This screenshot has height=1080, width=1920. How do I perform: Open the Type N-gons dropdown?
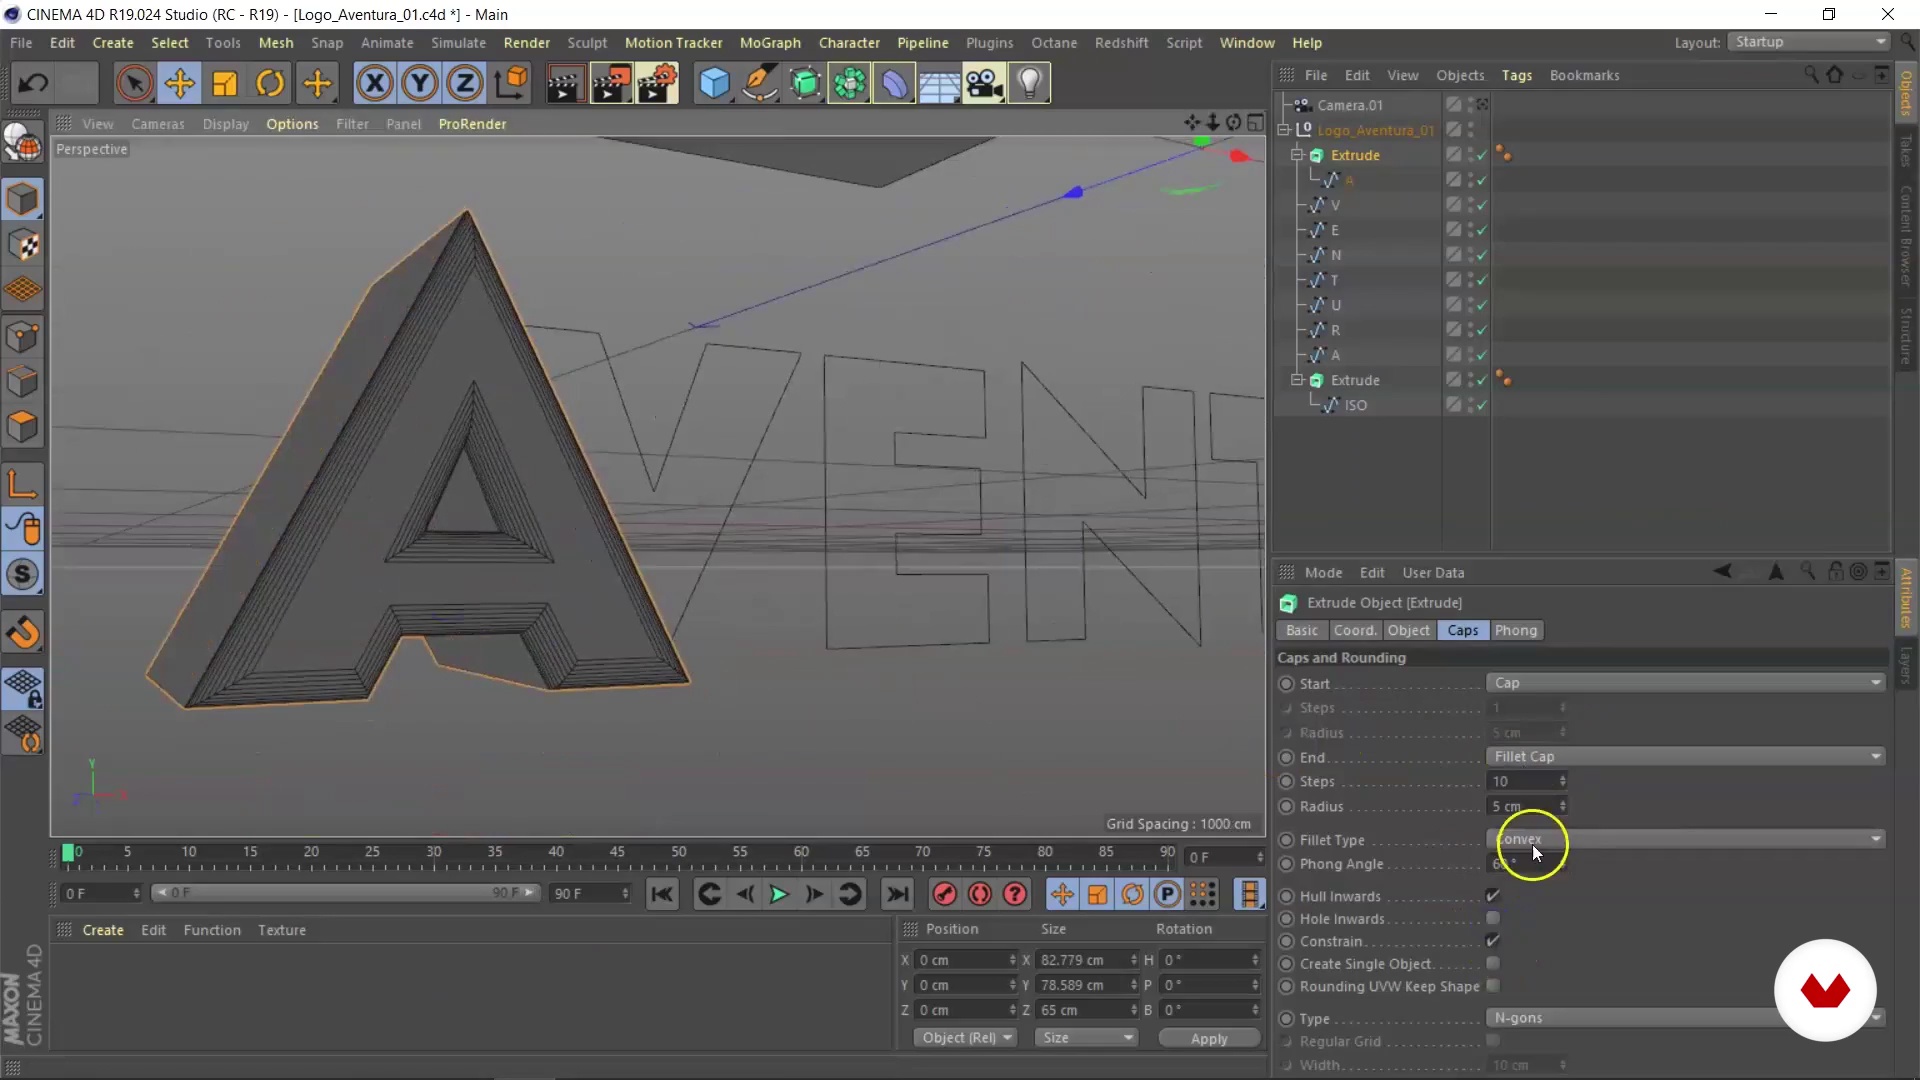(x=1686, y=1018)
